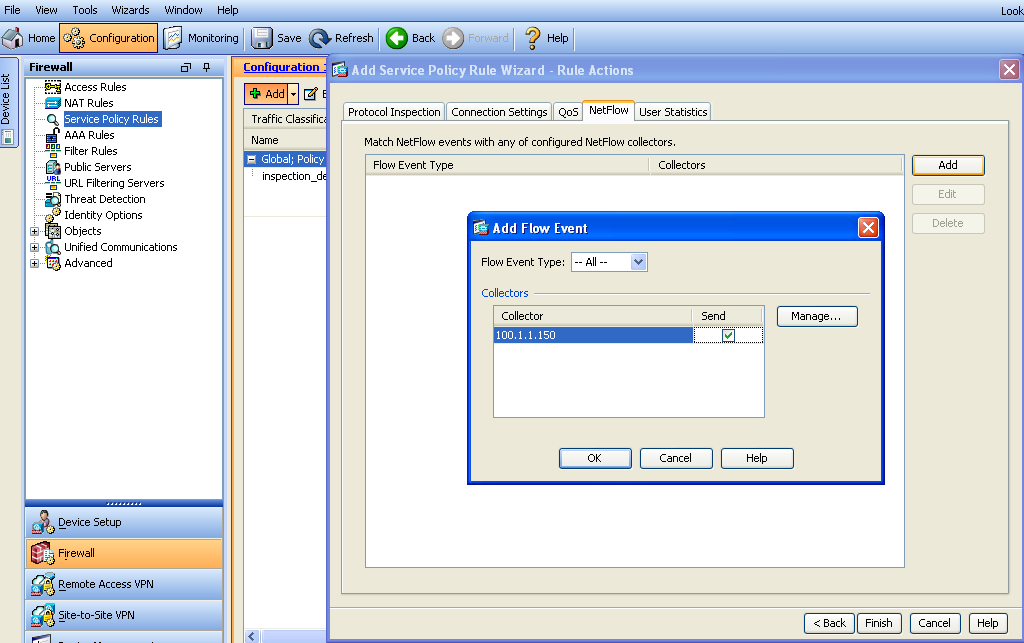Open the Wizards menu
Viewport: 1024px width, 643px height.
click(130, 10)
